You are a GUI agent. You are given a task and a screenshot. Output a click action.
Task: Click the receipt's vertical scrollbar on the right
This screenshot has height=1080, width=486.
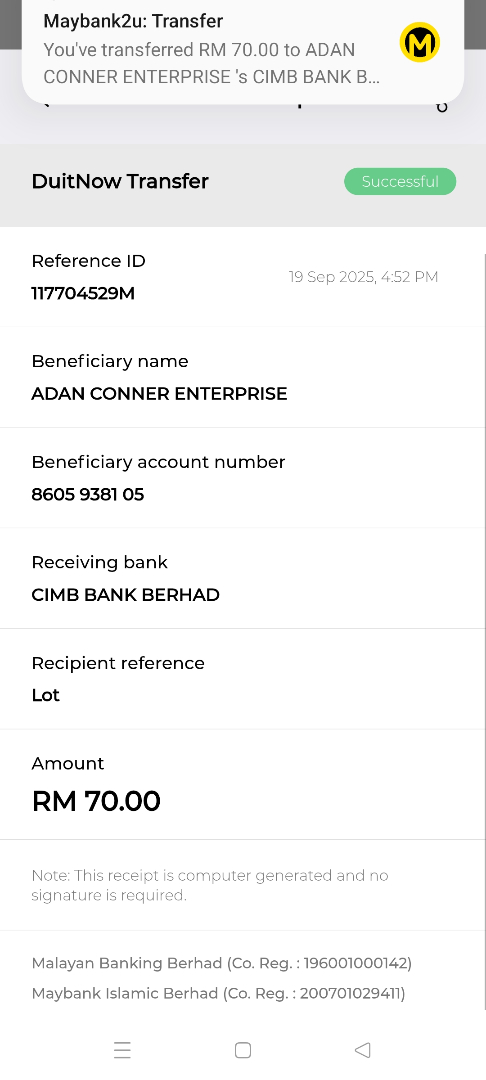[x=484, y=632]
